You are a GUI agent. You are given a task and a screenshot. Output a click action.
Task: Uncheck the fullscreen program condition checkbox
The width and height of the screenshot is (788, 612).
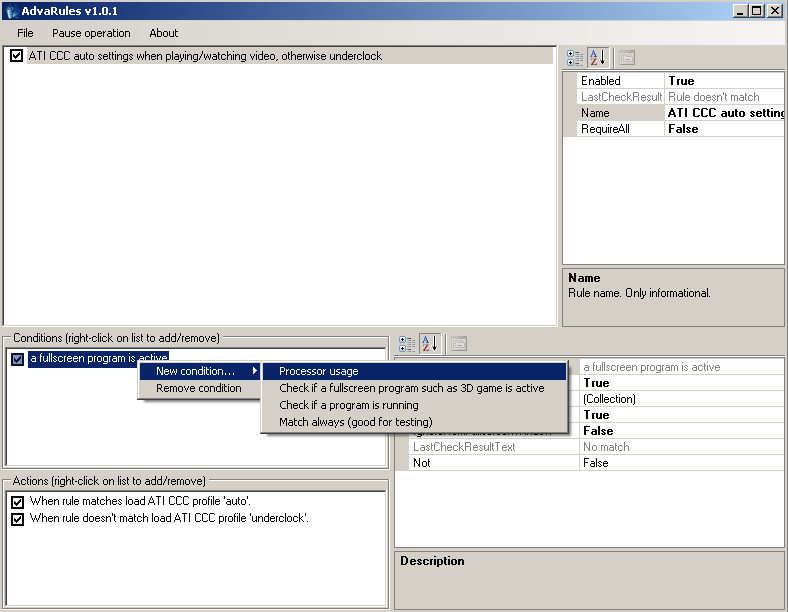point(17,358)
